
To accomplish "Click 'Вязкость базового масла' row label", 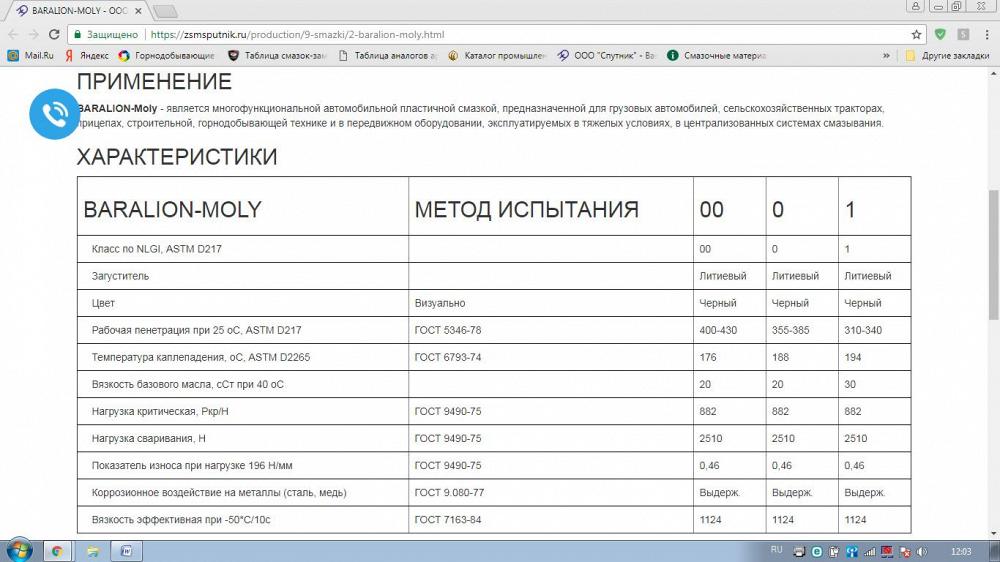I will (x=188, y=385).
